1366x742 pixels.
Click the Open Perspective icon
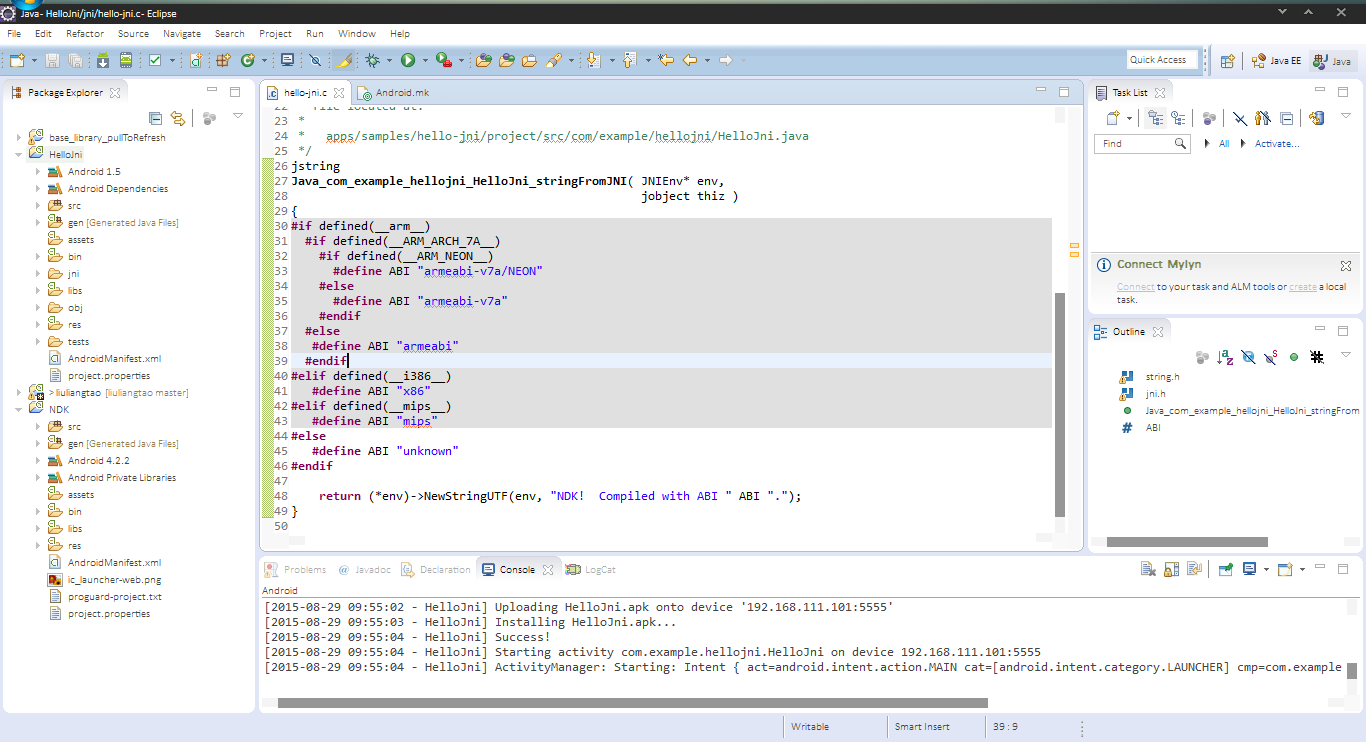(x=1228, y=60)
